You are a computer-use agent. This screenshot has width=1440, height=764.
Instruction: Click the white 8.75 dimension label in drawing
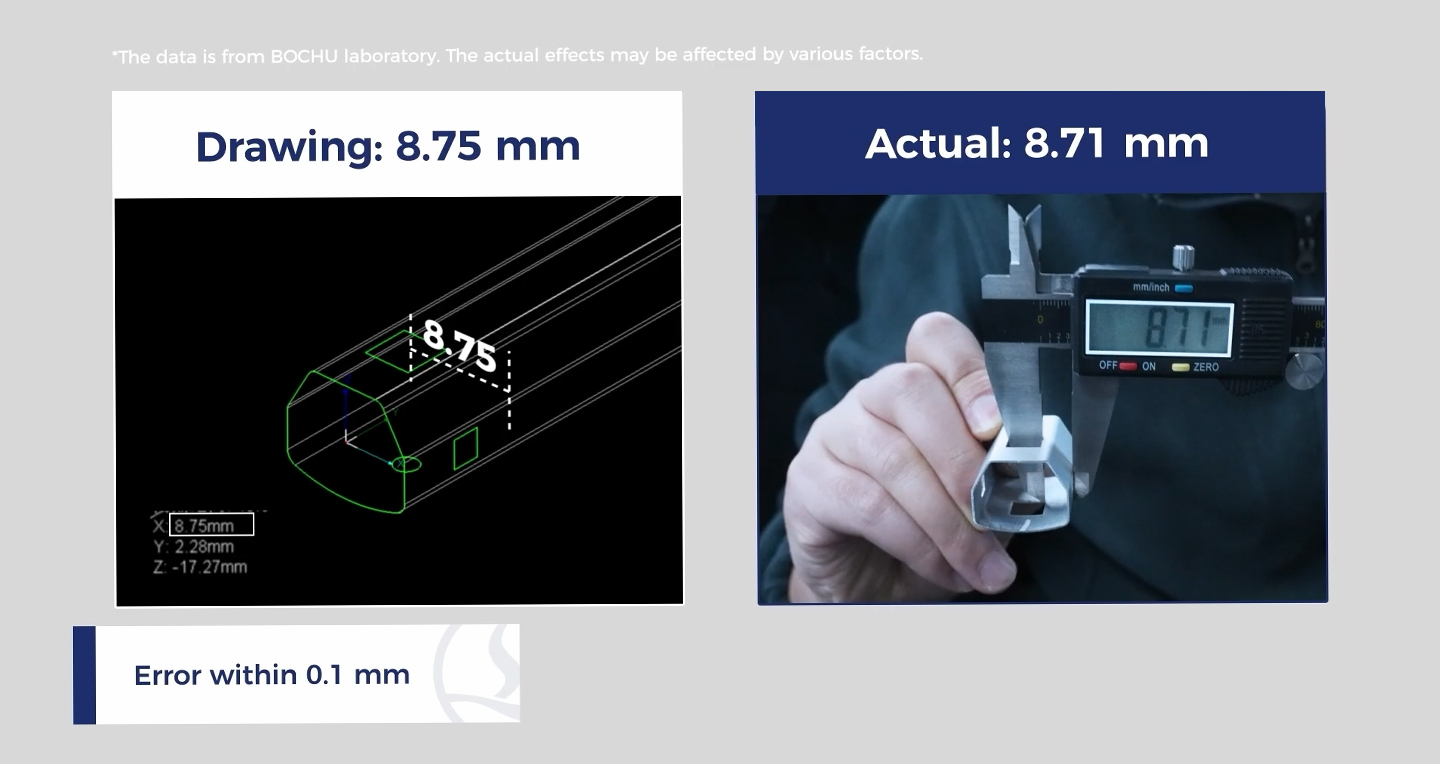pyautogui.click(x=459, y=346)
